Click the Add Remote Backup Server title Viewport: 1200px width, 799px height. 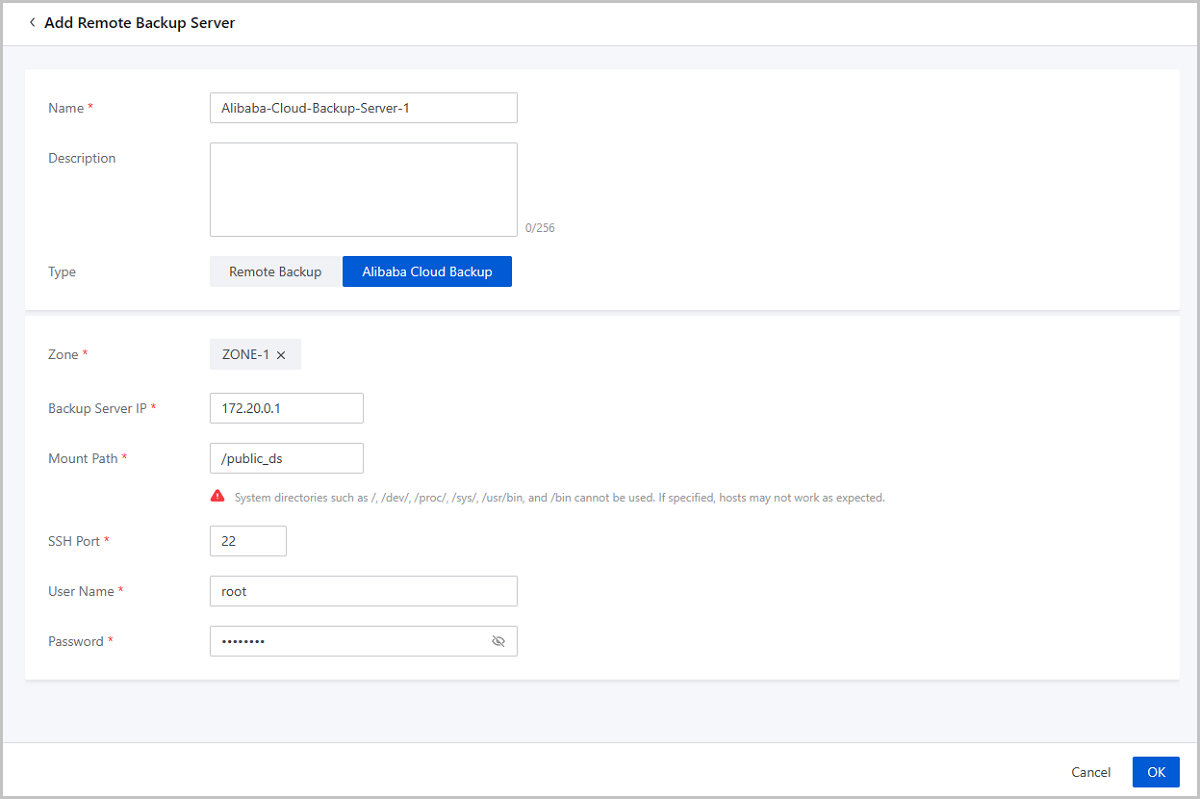139,22
